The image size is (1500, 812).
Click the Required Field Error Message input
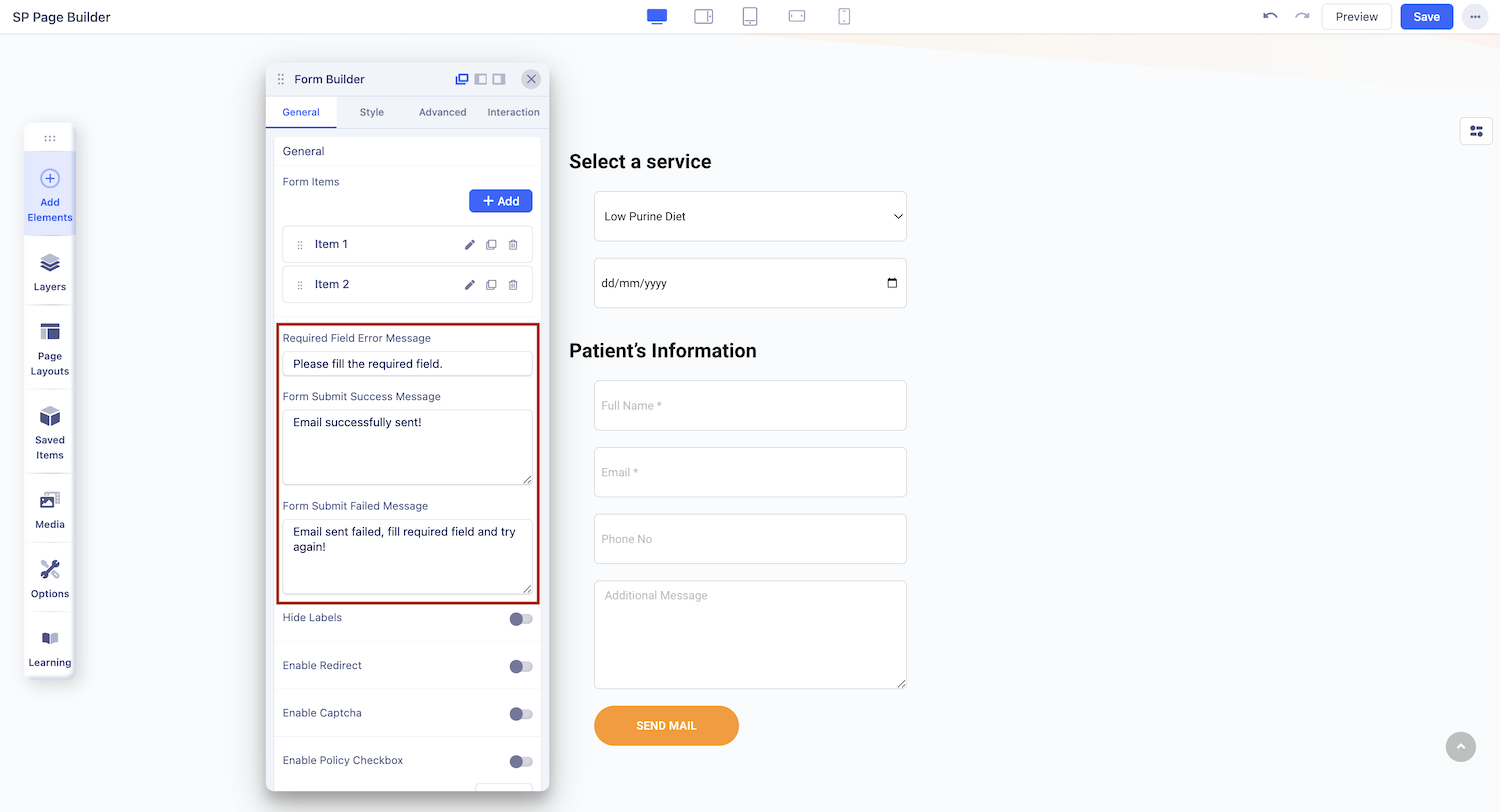tap(407, 364)
